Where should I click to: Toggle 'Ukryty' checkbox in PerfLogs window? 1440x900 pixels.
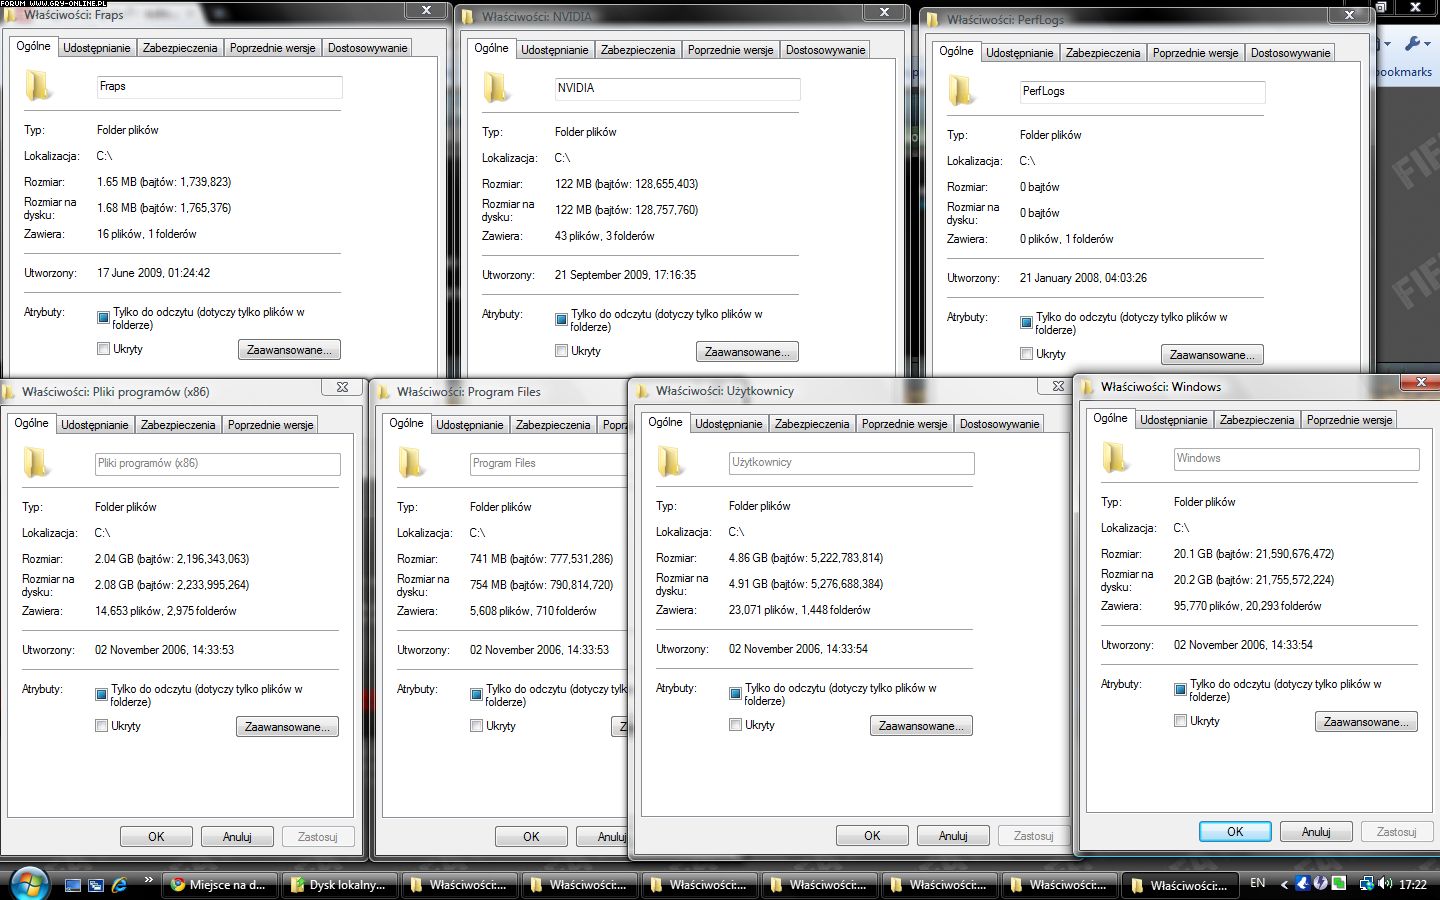pyautogui.click(x=1026, y=354)
